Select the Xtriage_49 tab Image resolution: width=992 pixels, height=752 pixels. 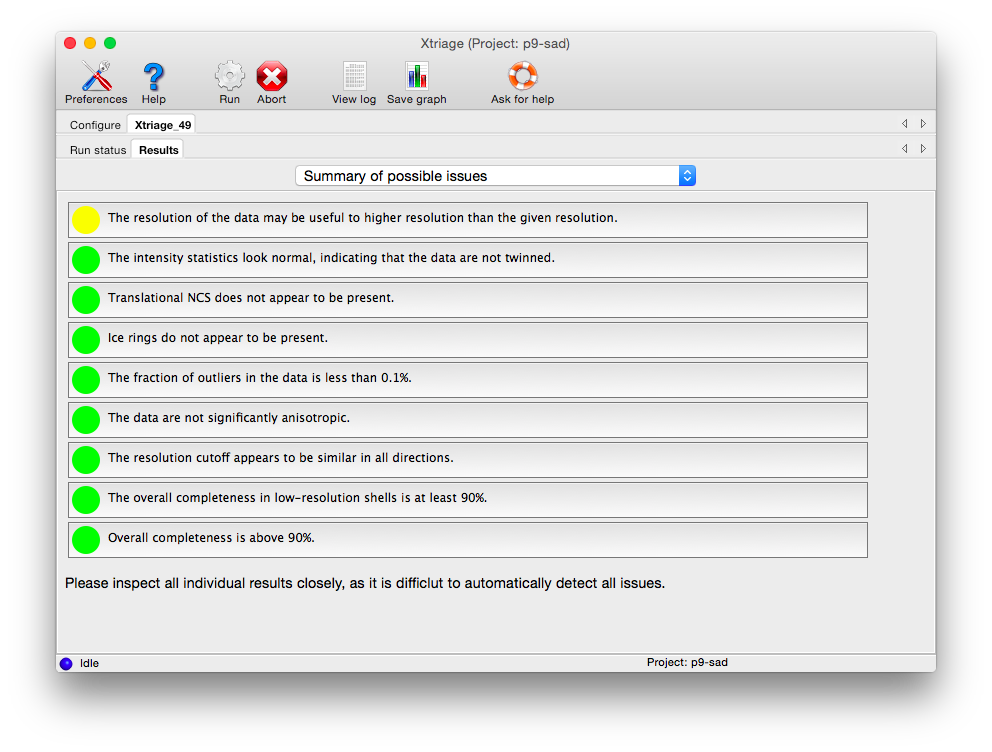click(162, 126)
